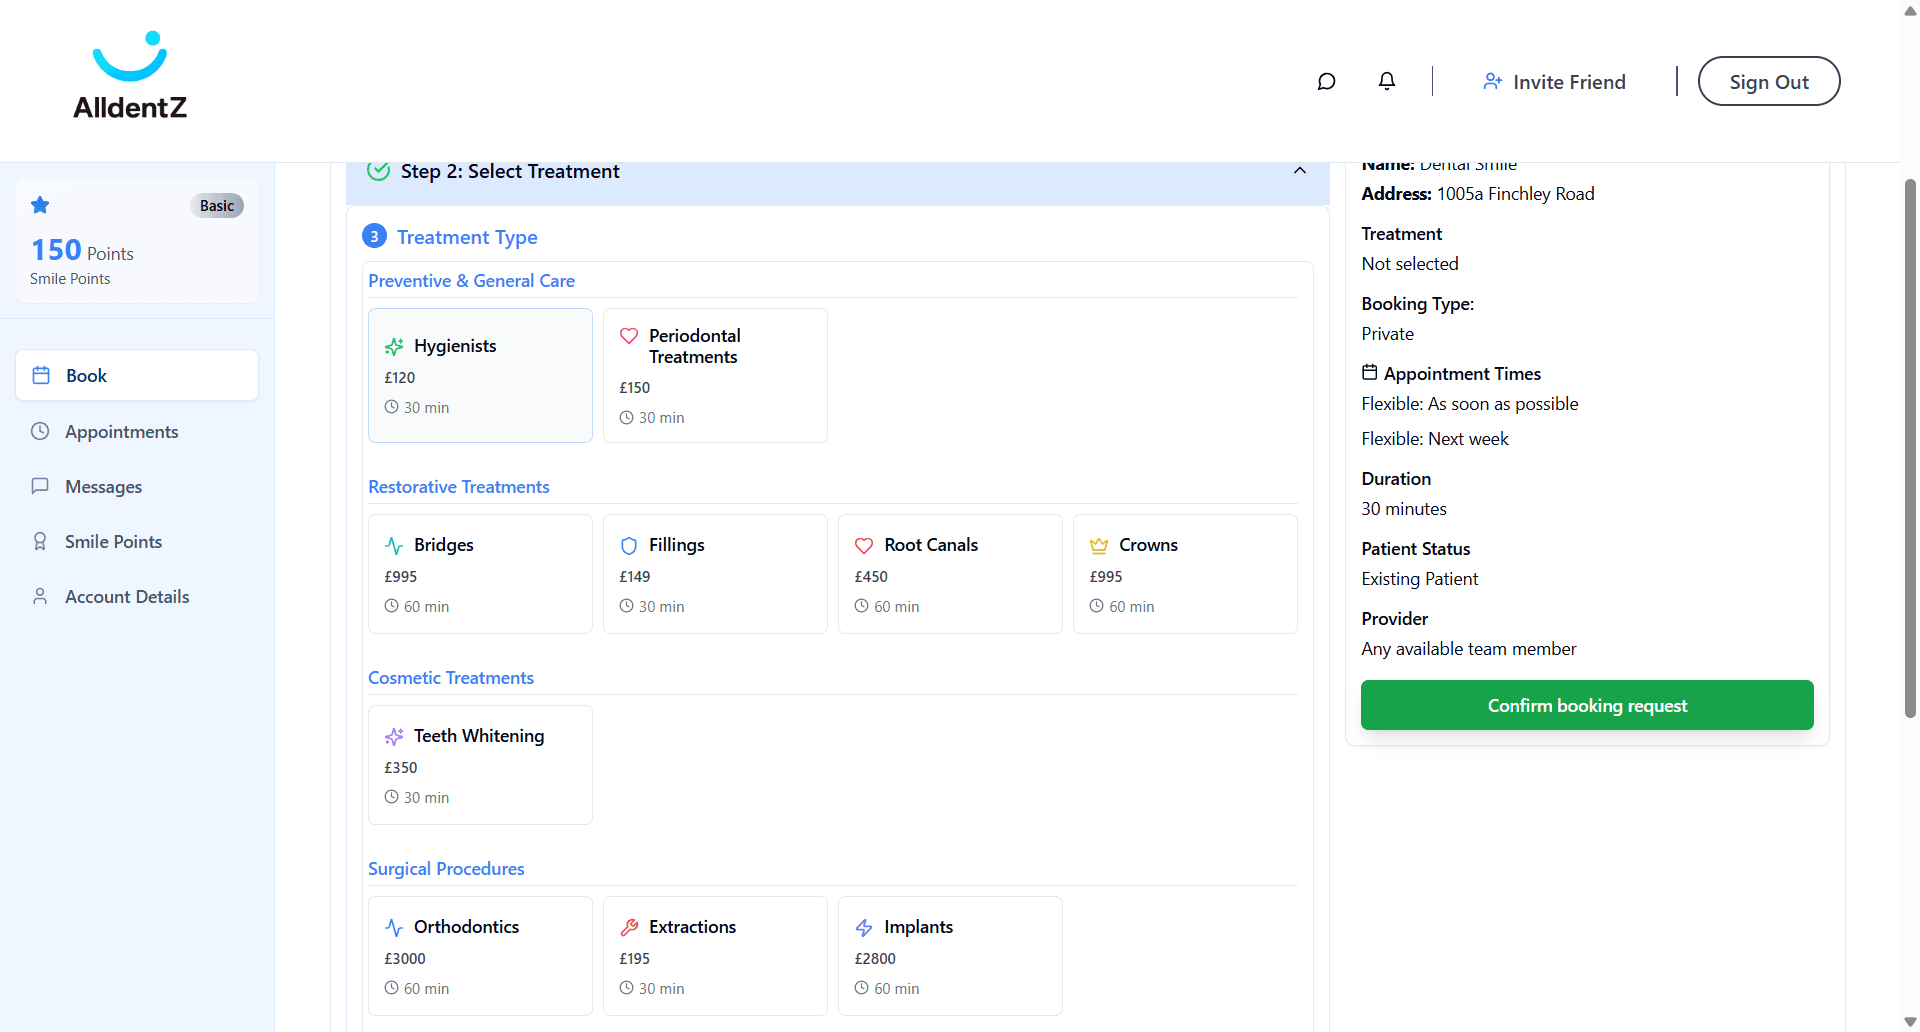Click the speech bubble icon beside Messages
Viewport: 1920px width, 1032px height.
40,486
